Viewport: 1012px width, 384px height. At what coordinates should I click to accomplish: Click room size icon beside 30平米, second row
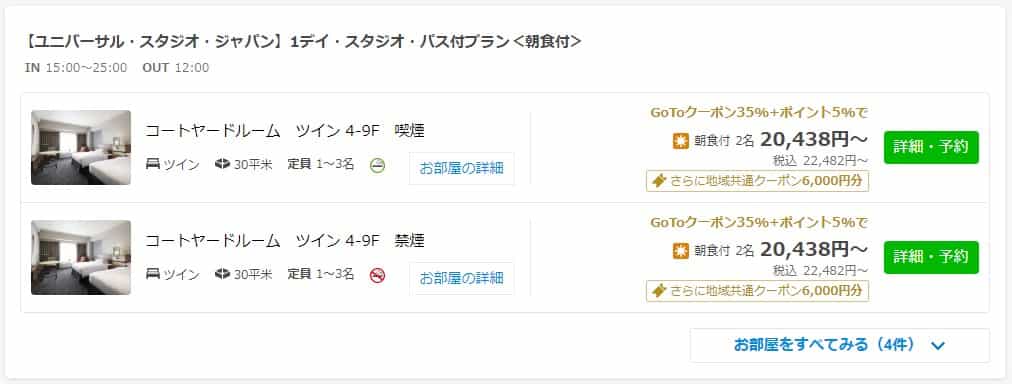pos(222,274)
